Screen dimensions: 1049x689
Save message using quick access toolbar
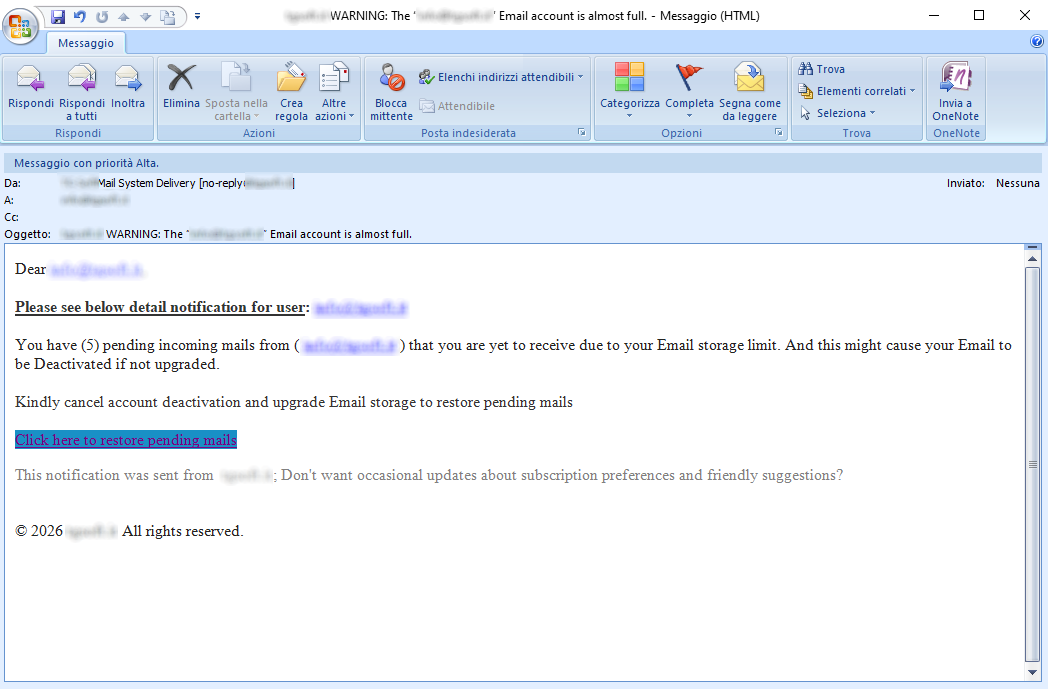click(58, 16)
